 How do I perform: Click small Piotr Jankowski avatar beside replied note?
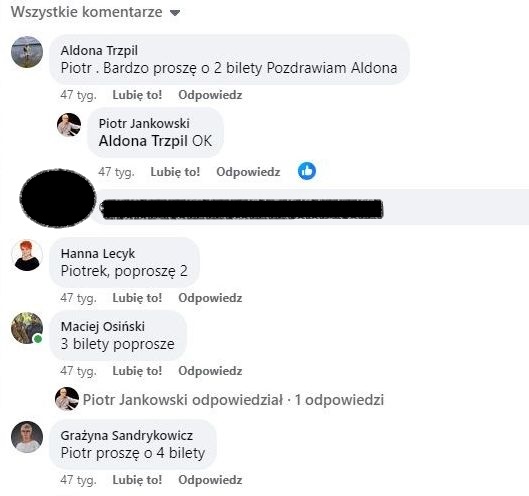67,399
